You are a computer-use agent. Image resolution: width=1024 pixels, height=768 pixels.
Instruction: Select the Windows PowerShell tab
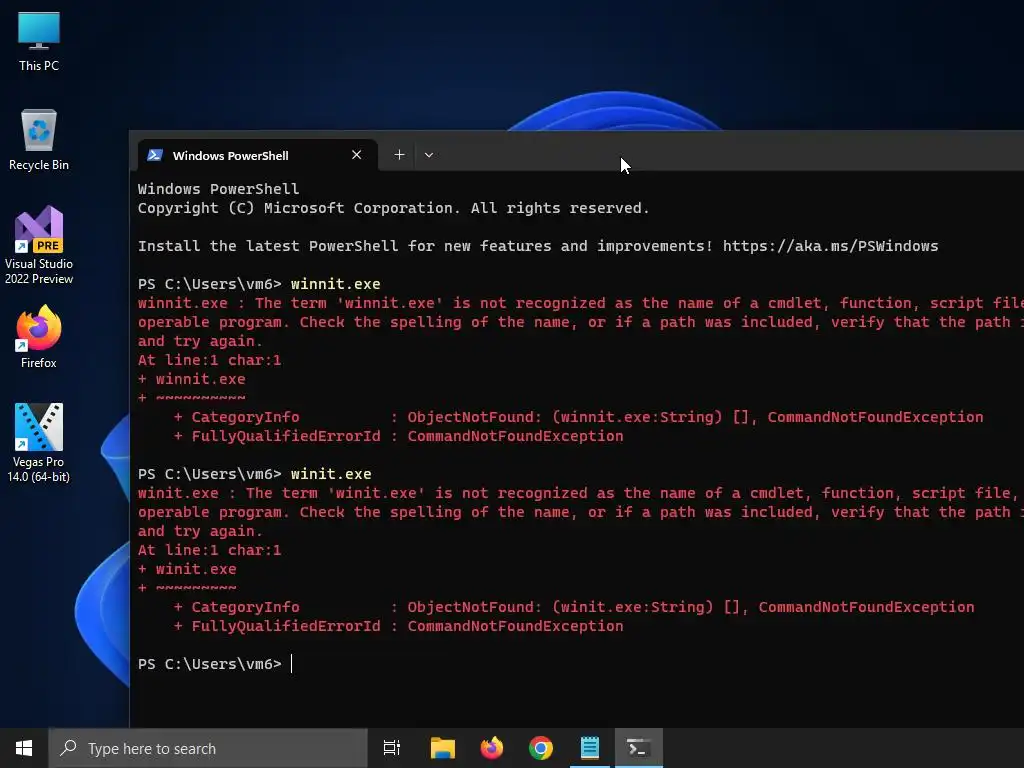257,155
